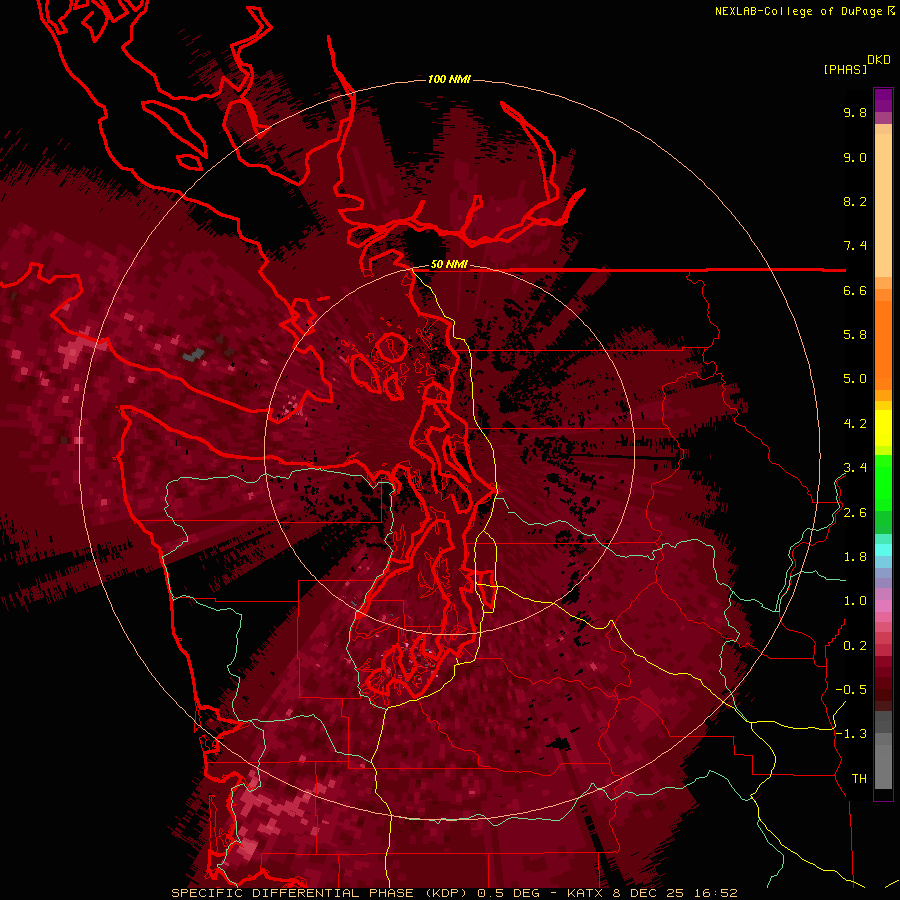Select the 8.2 legend value
Image resolution: width=900 pixels, height=900 pixels.
855,201
